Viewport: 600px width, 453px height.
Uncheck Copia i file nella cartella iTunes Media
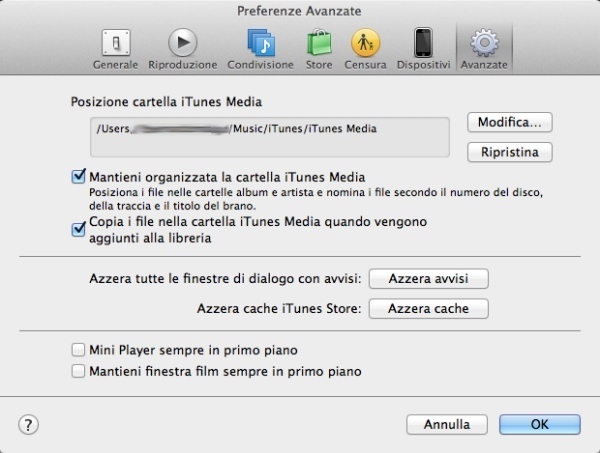click(78, 230)
